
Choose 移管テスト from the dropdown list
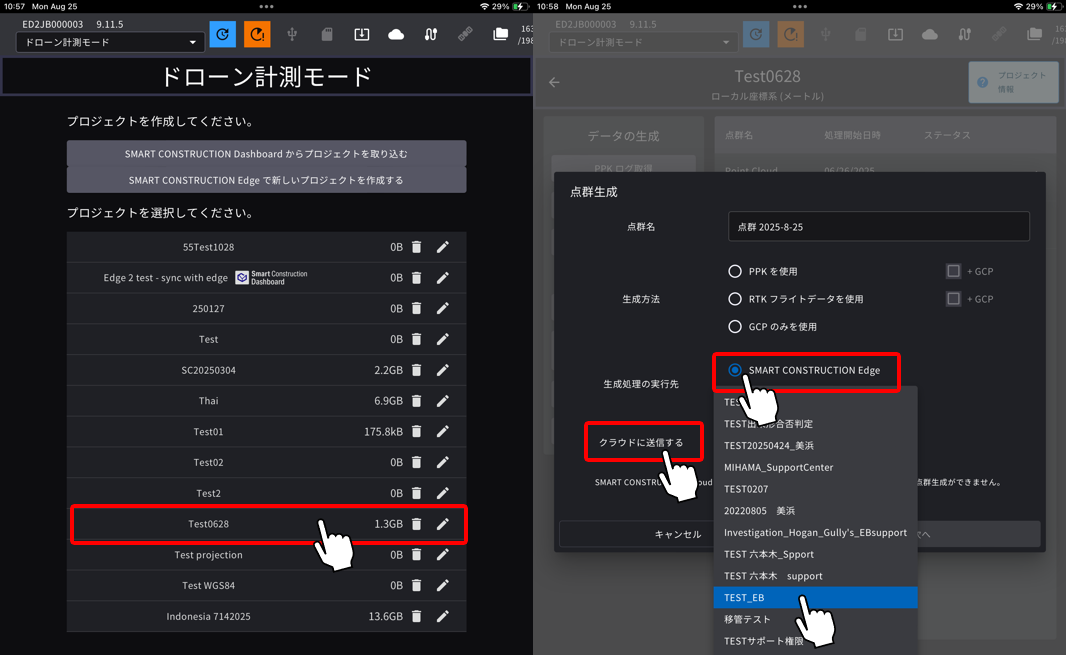815,619
